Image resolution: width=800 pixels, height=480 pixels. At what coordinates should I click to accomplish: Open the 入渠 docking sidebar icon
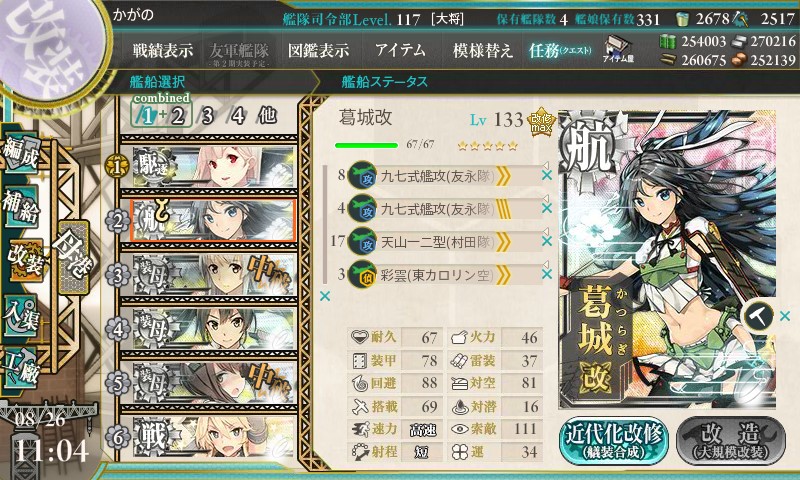click(20, 317)
